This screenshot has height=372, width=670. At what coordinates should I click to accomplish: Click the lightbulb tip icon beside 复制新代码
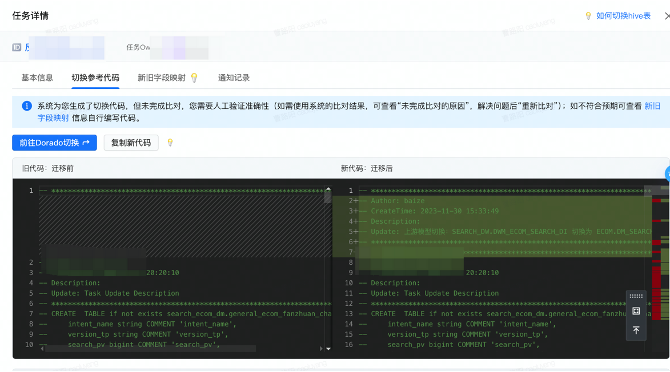coord(170,143)
